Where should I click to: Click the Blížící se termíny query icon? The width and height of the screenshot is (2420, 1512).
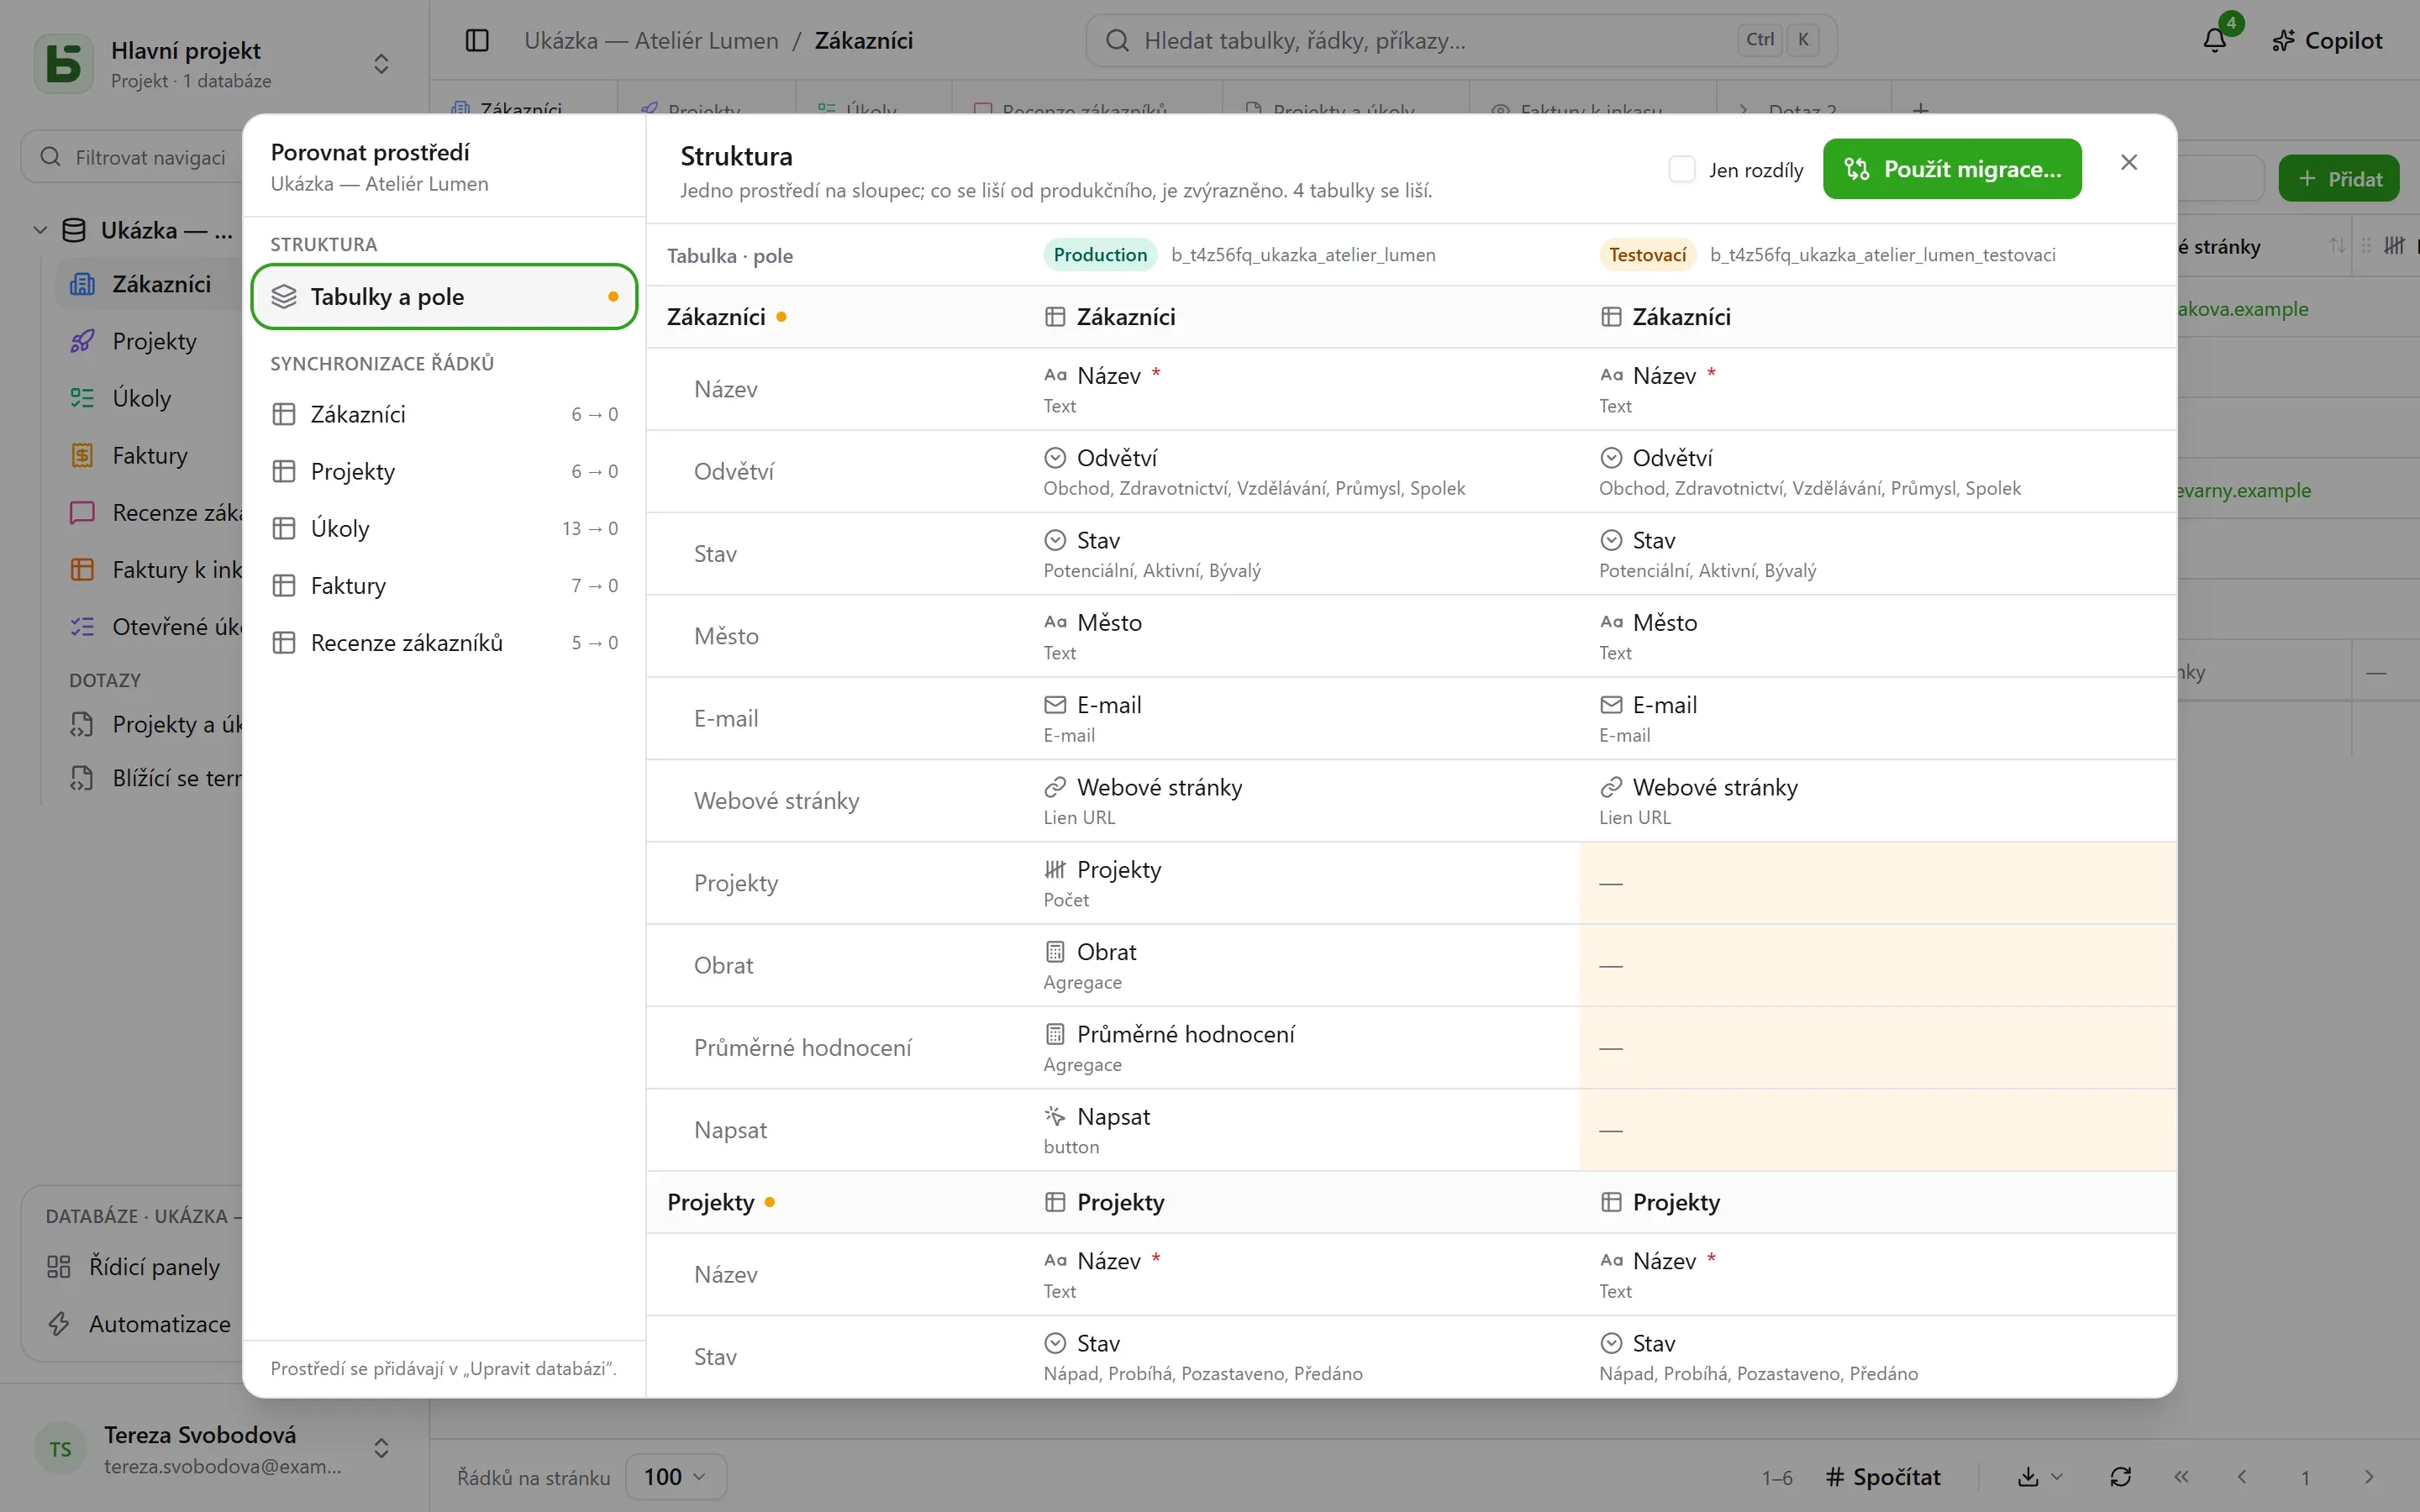82,778
